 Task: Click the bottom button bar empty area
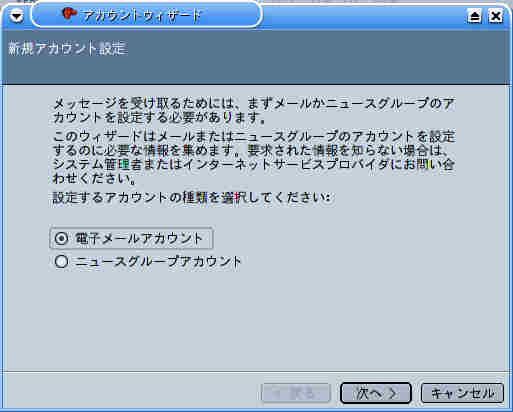click(x=133, y=392)
